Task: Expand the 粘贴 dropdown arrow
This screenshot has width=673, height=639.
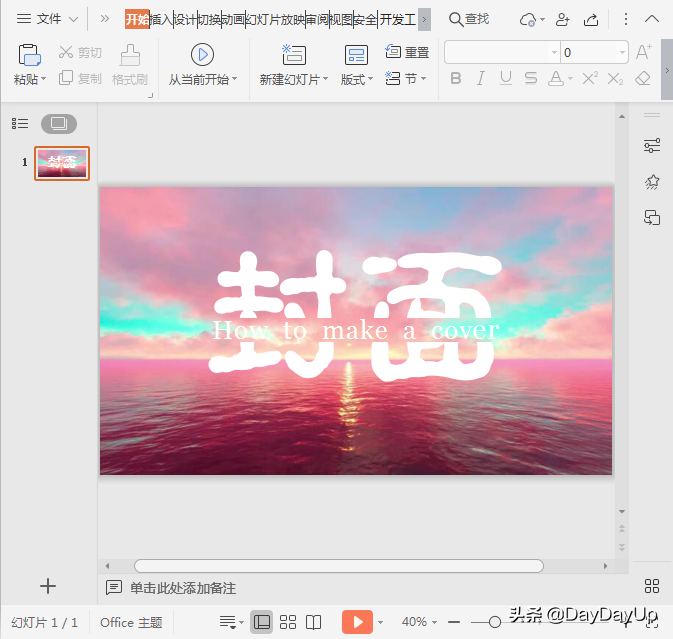Action: (43, 79)
